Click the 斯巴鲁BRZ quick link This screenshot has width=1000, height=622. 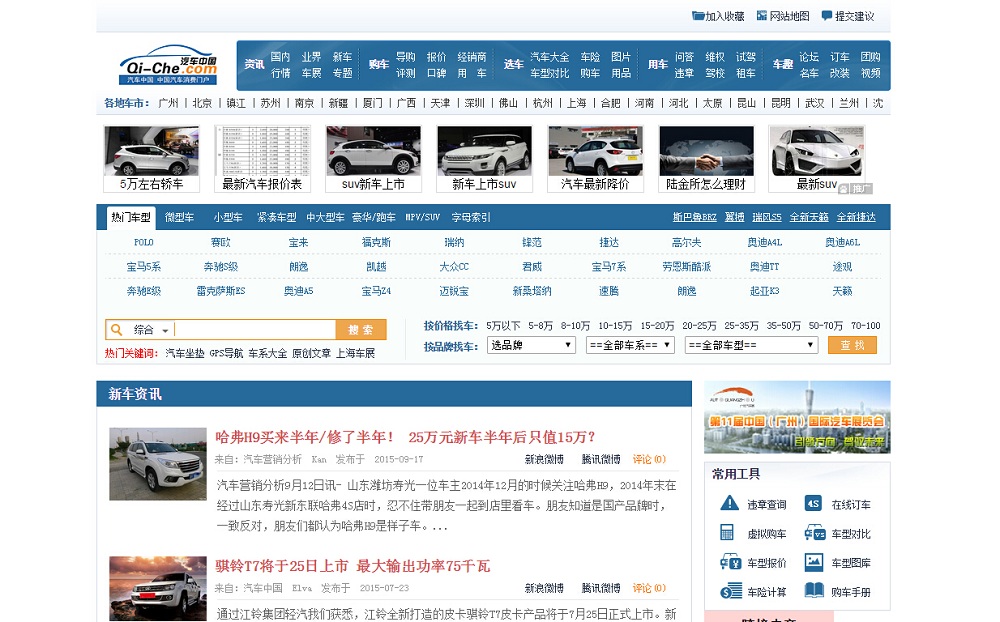point(695,218)
